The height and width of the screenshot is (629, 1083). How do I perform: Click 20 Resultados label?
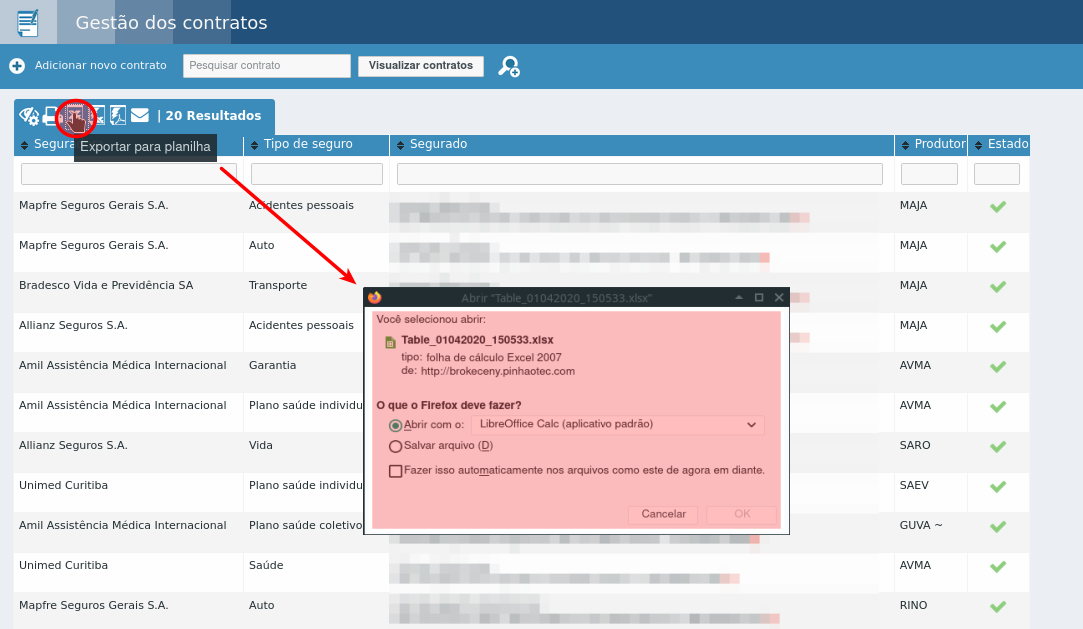point(213,115)
